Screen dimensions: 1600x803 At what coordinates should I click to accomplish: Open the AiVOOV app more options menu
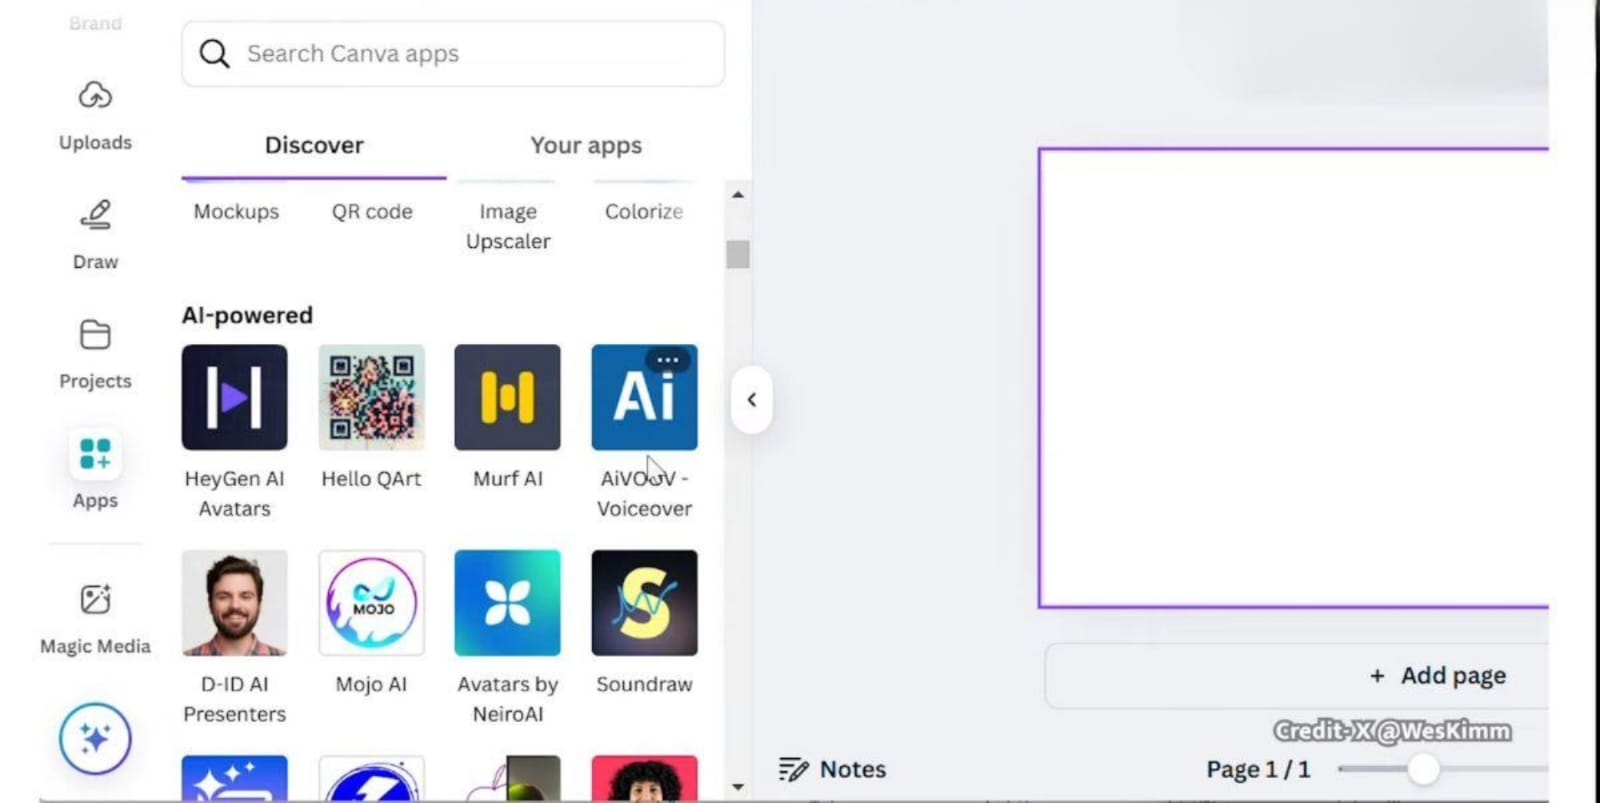click(668, 360)
